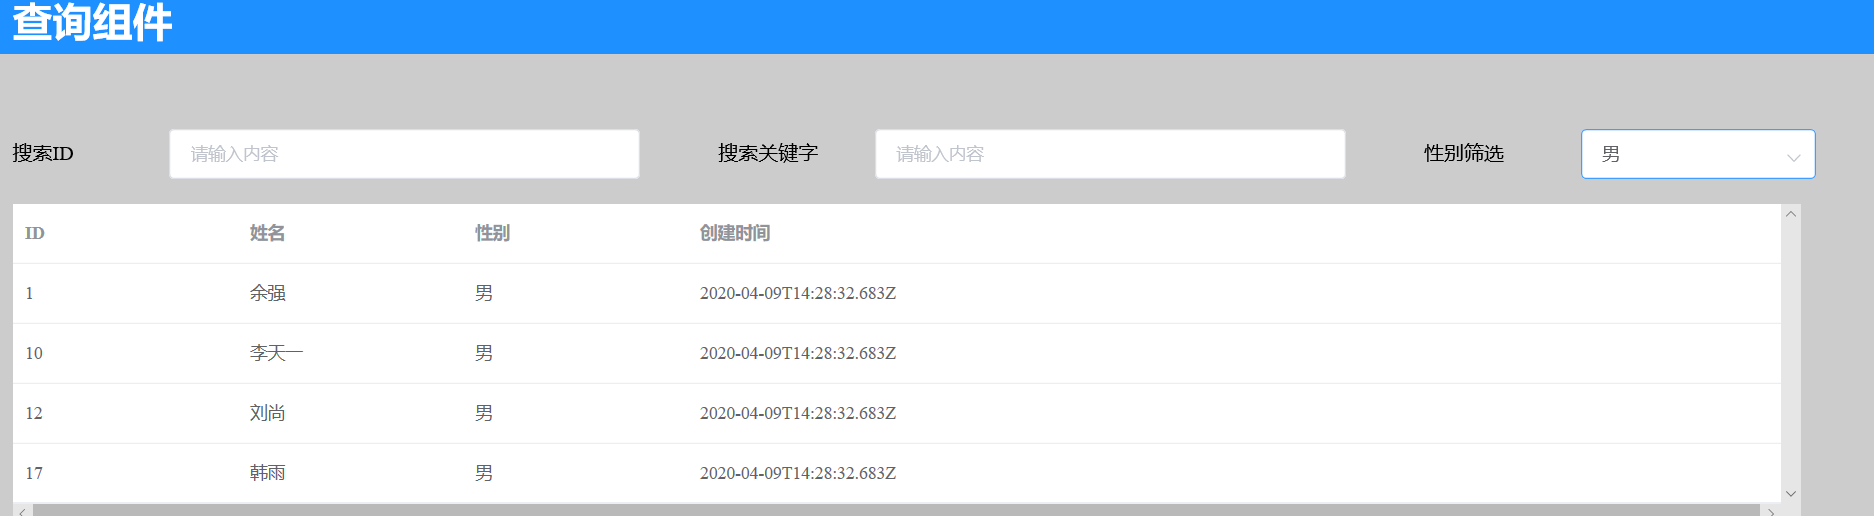Click creation time in 刘尚 row
The width and height of the screenshot is (1874, 516).
(x=798, y=413)
